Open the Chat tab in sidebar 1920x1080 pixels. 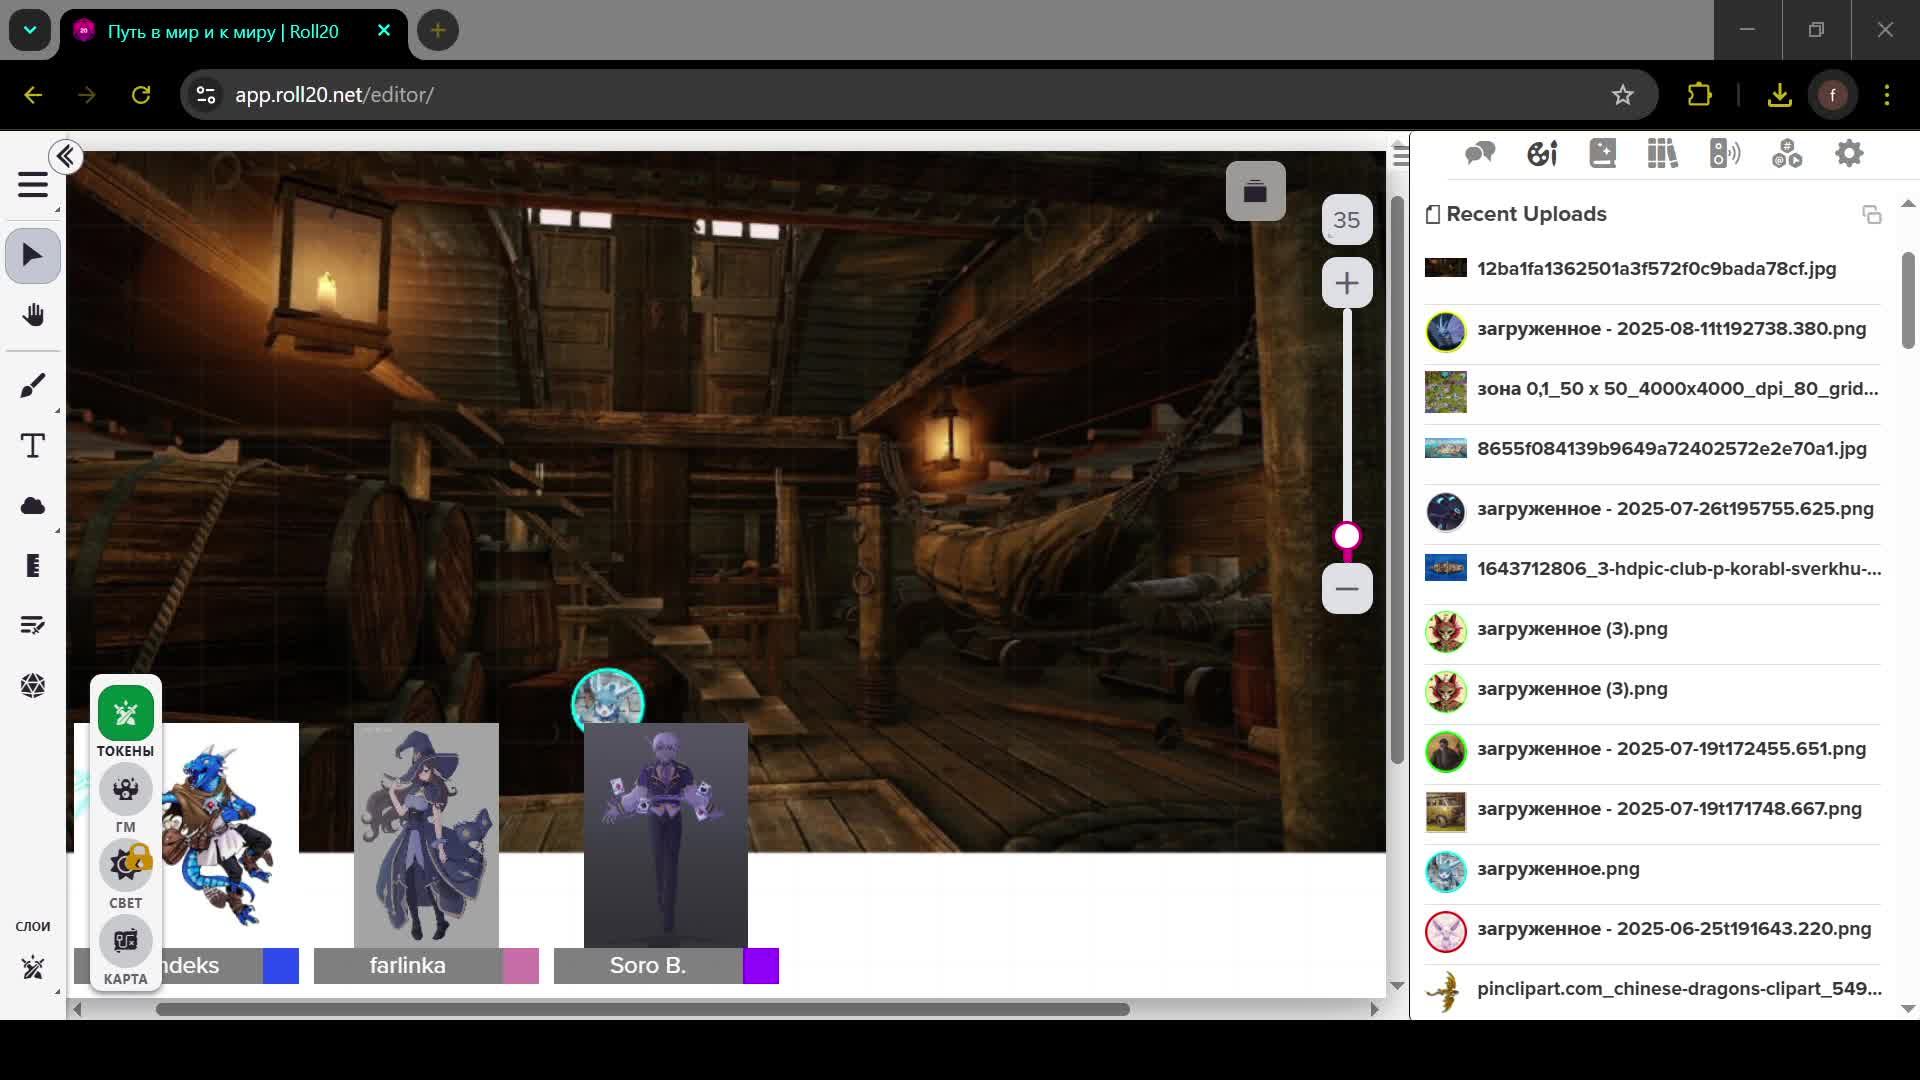(x=1480, y=154)
